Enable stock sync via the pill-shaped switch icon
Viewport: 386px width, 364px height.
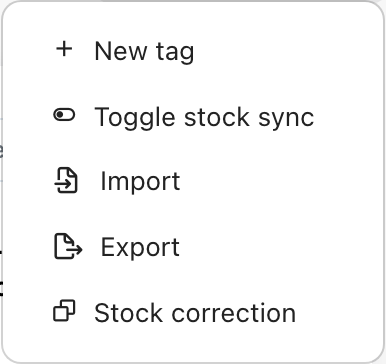tap(64, 115)
